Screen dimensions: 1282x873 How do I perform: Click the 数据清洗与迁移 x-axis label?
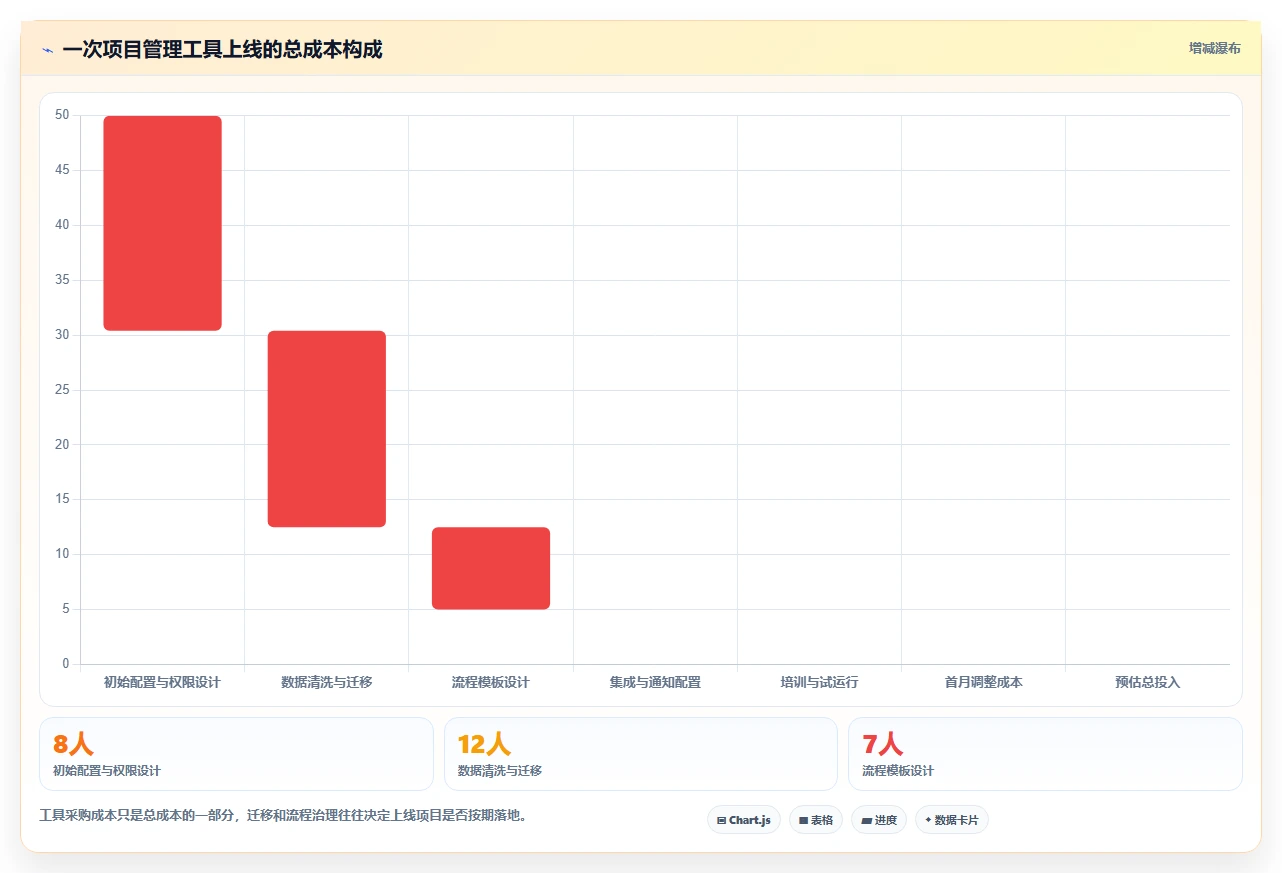[326, 682]
